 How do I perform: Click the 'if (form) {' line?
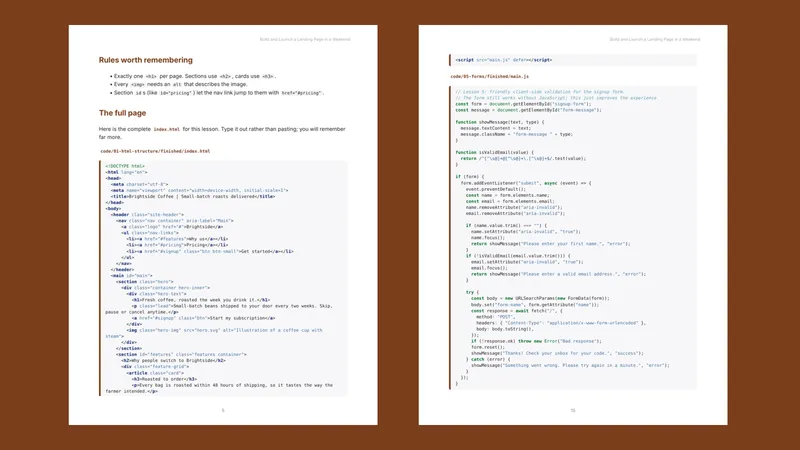coord(469,177)
